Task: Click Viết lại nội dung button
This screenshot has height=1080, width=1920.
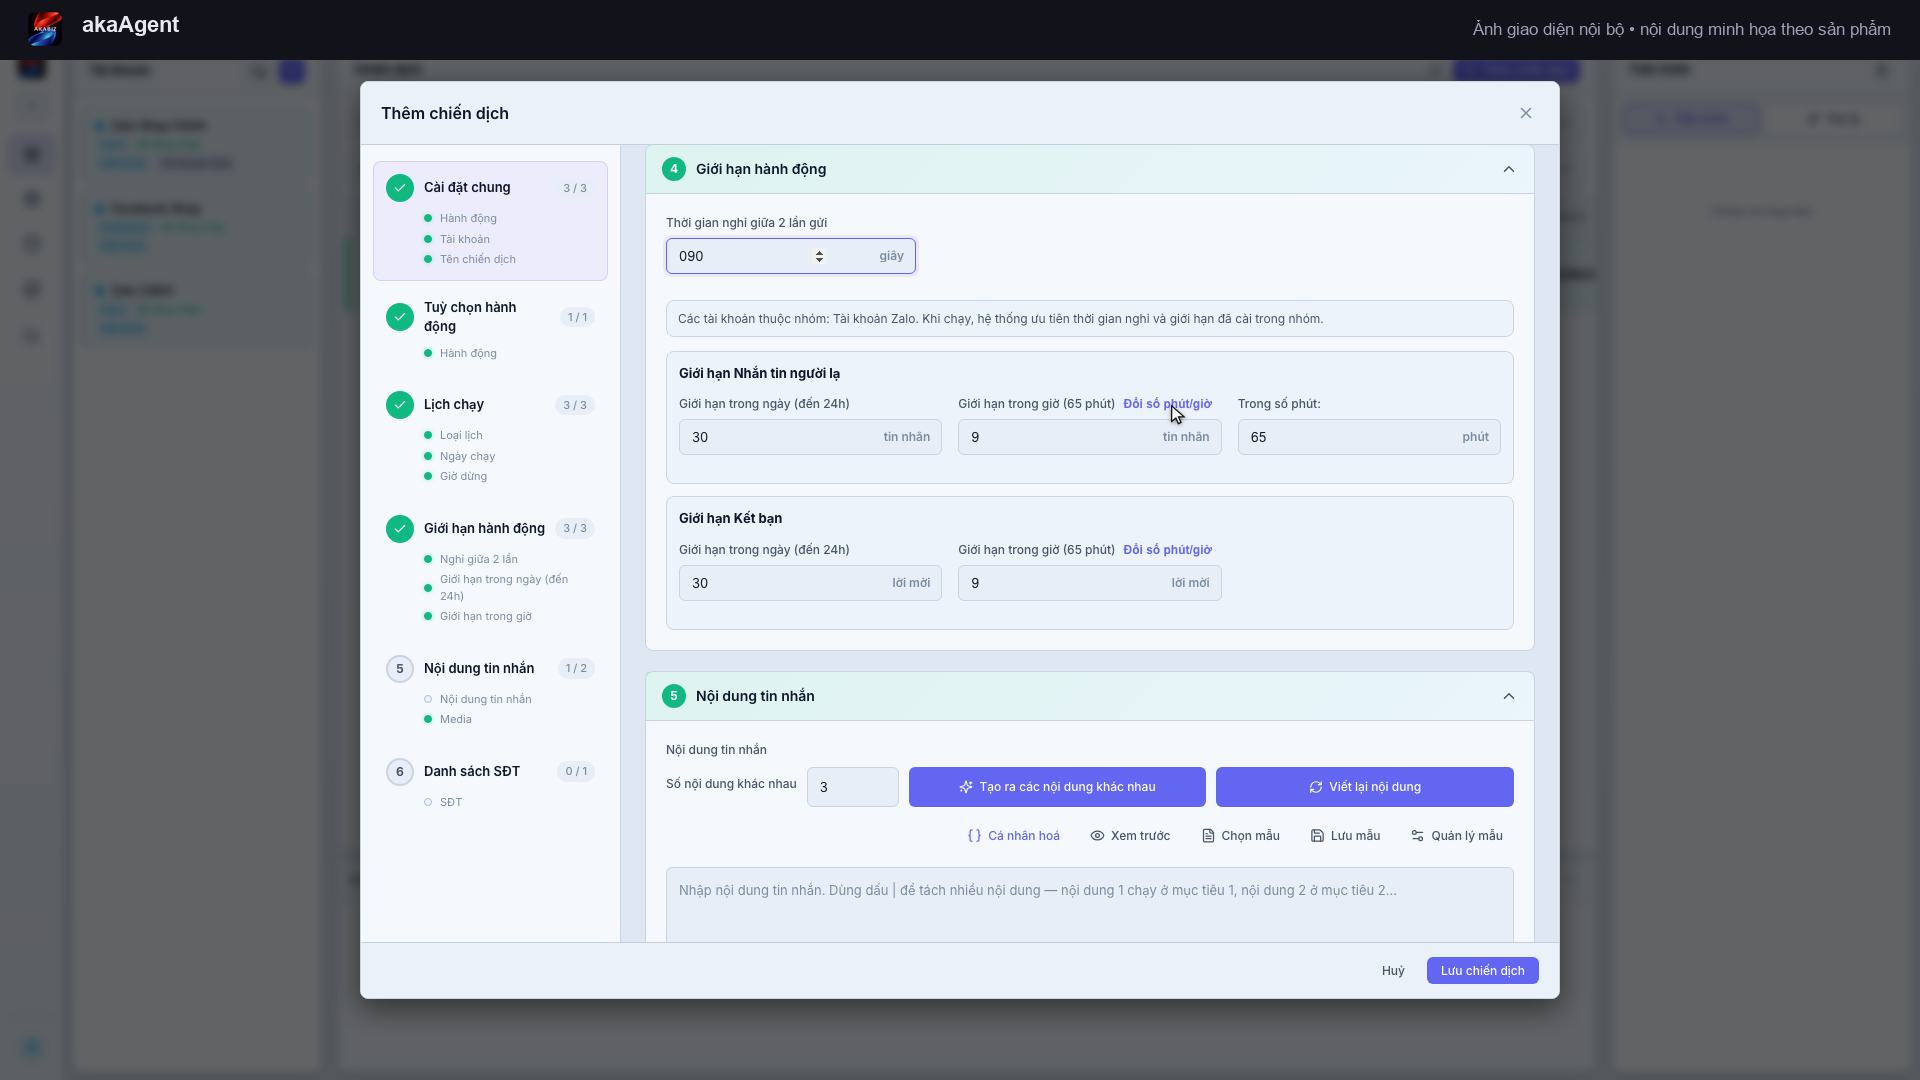Action: (1365, 787)
